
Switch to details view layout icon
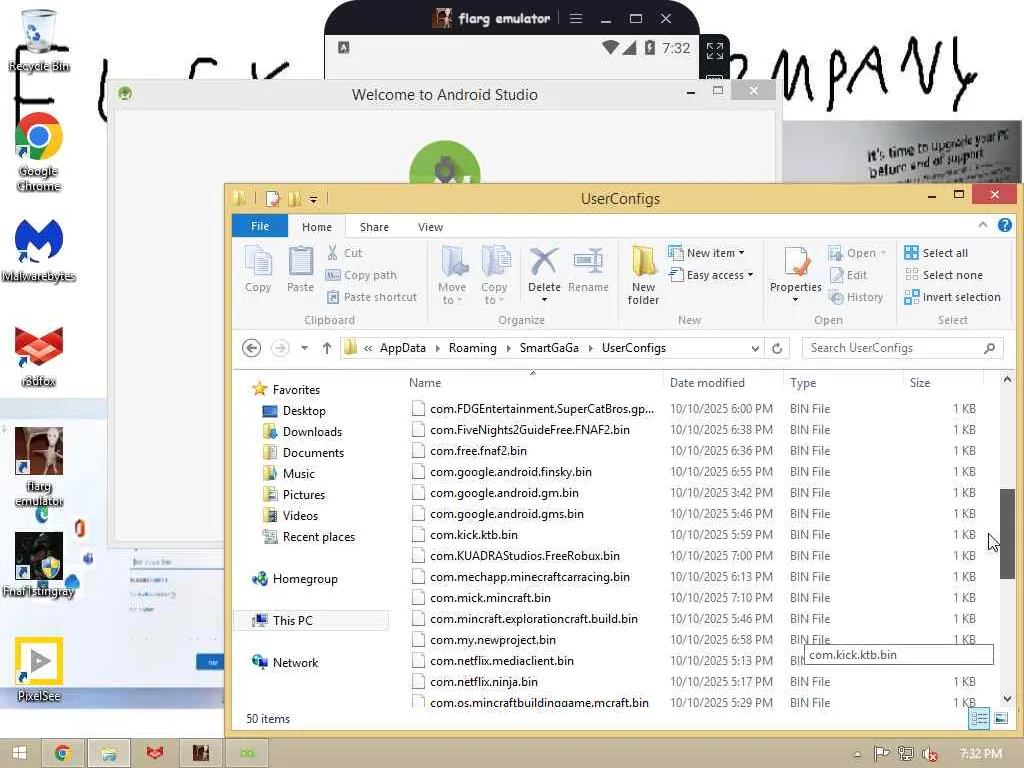click(x=979, y=719)
